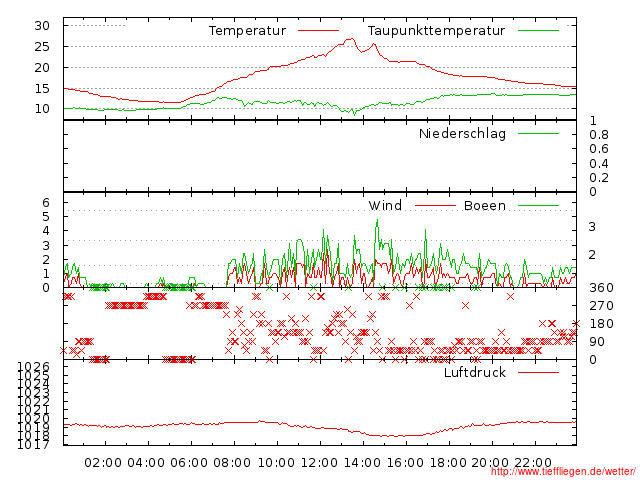Click the temperature curve peak near 13:30
640x480 pixels.
[350, 39]
